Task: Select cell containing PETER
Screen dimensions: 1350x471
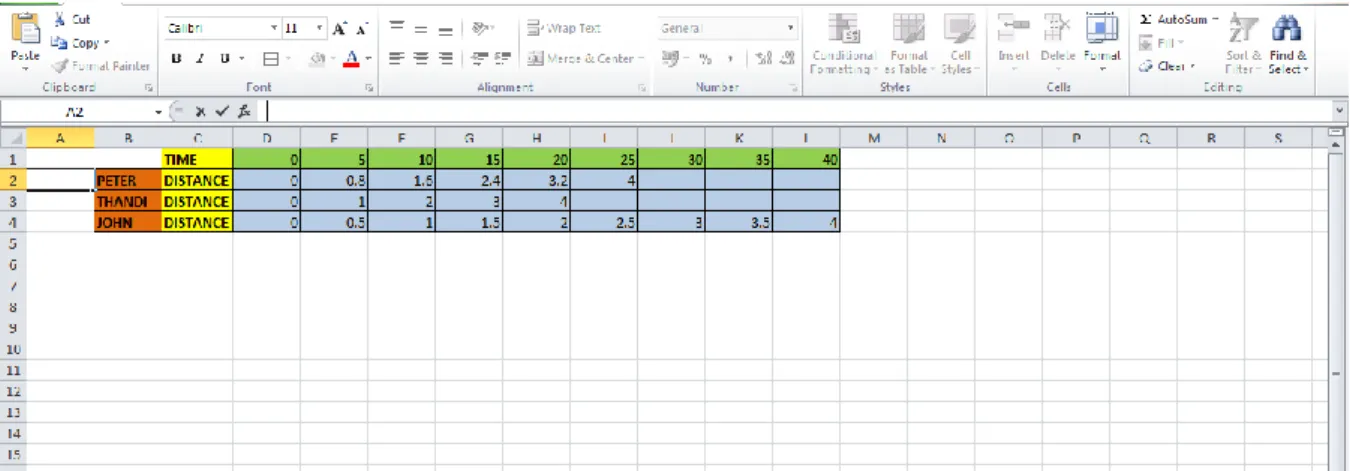Action: click(128, 180)
